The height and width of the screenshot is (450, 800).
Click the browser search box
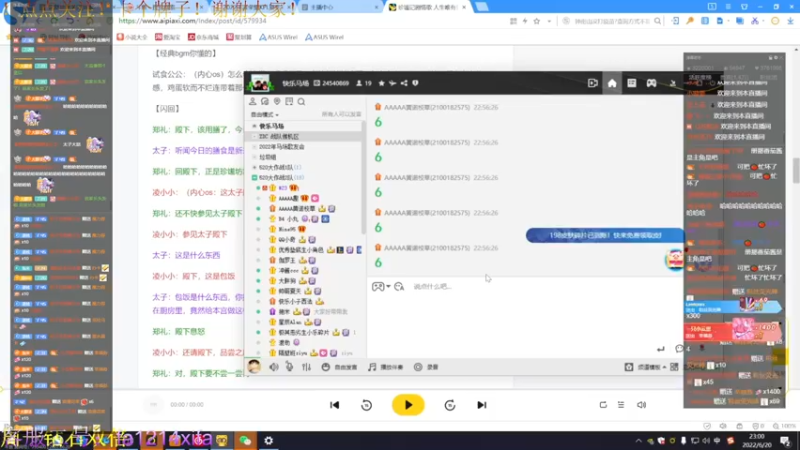pos(612,21)
